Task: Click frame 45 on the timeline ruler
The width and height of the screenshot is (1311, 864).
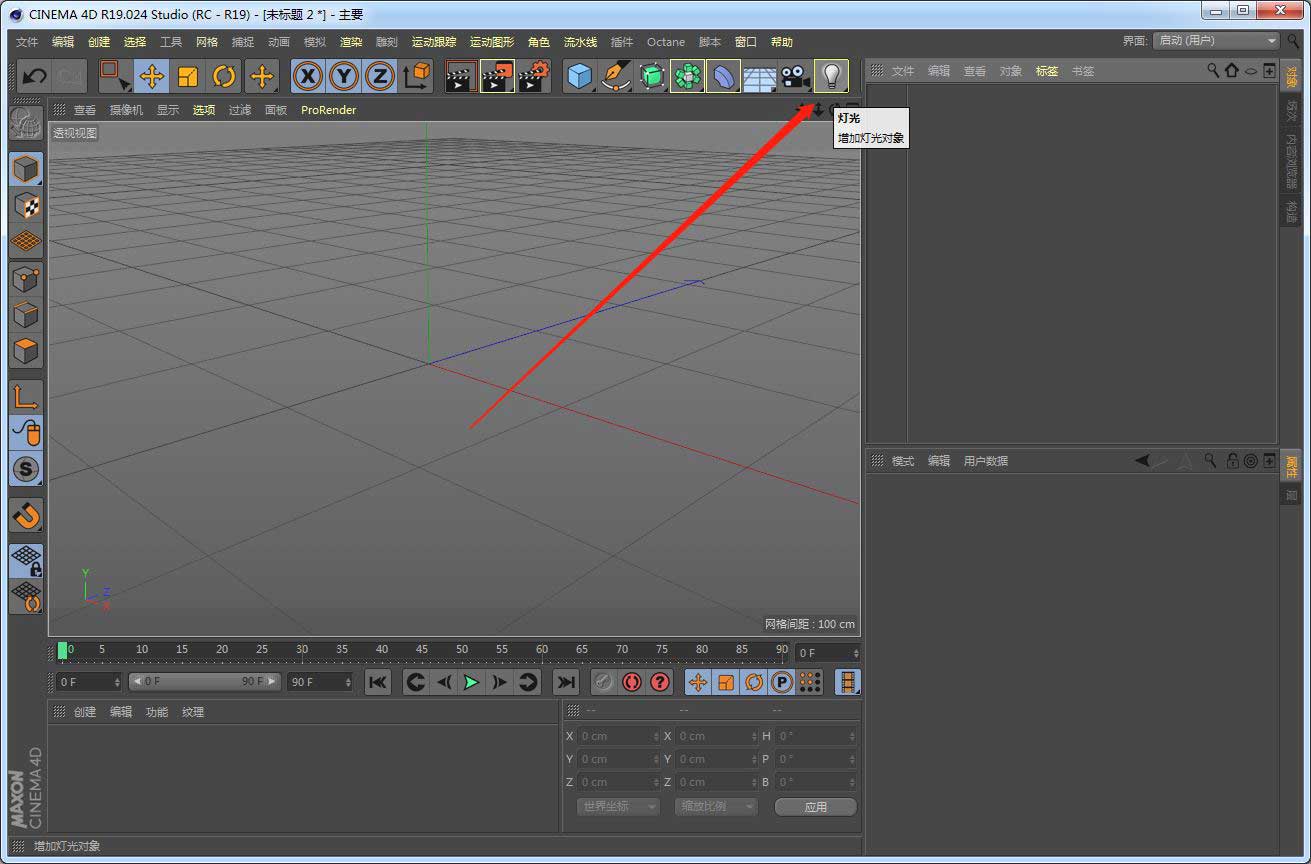Action: (422, 650)
